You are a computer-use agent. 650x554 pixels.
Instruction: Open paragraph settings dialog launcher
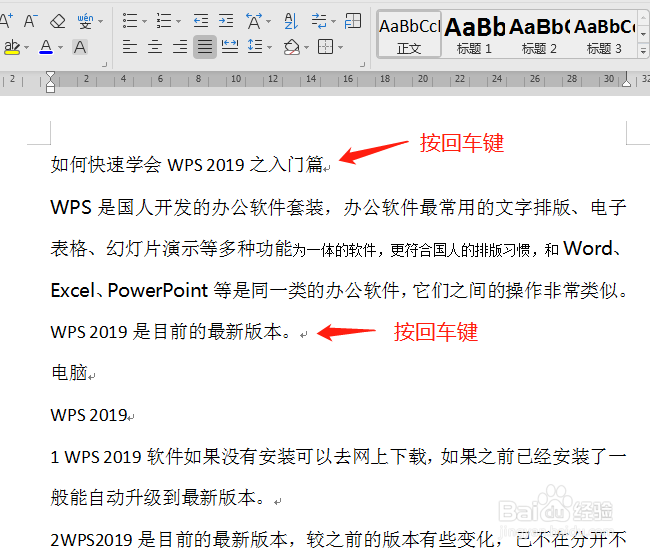[363, 65]
